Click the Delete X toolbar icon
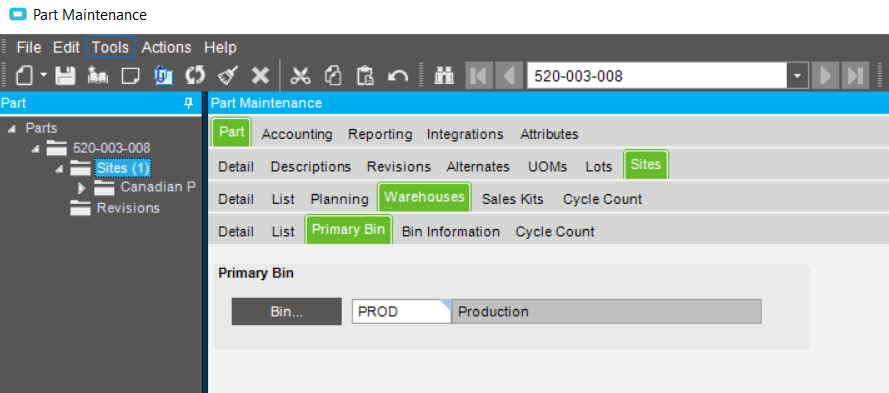This screenshot has width=889, height=393. [x=260, y=75]
